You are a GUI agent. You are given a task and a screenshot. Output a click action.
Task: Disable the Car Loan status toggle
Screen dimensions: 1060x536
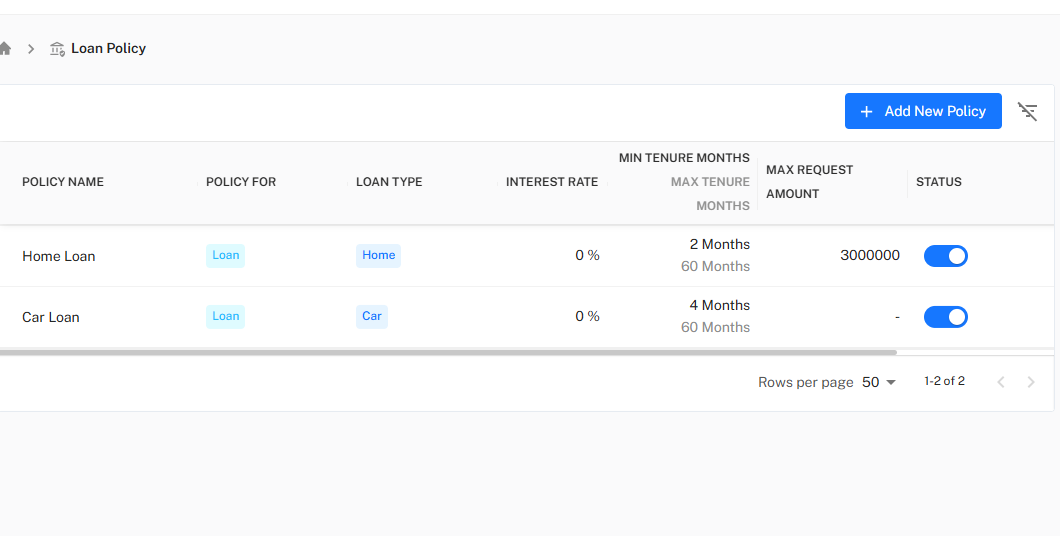(945, 317)
